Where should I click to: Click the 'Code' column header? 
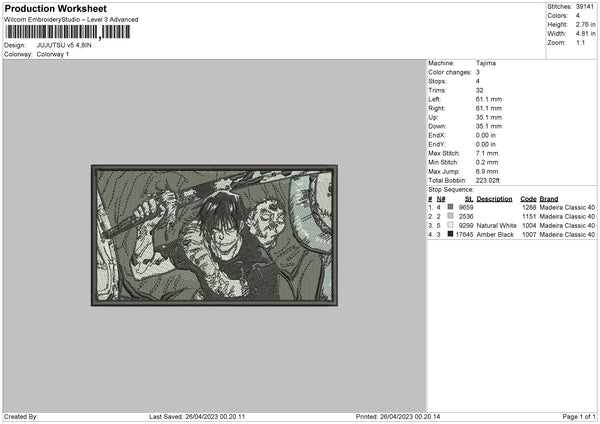(x=528, y=199)
